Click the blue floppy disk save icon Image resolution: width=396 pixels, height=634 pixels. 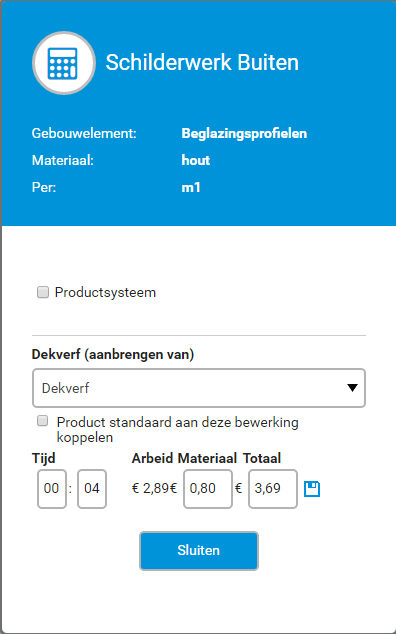tap(312, 489)
